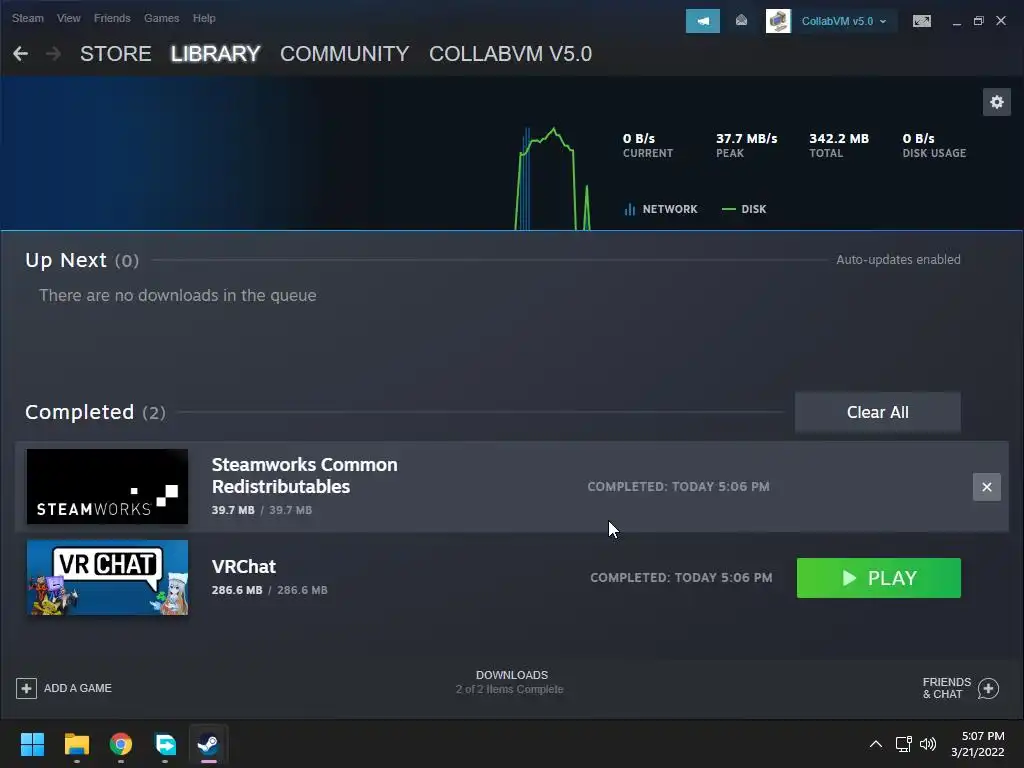Click the ADD A GAME label
Screen dimensions: 1024x768
pos(78,688)
